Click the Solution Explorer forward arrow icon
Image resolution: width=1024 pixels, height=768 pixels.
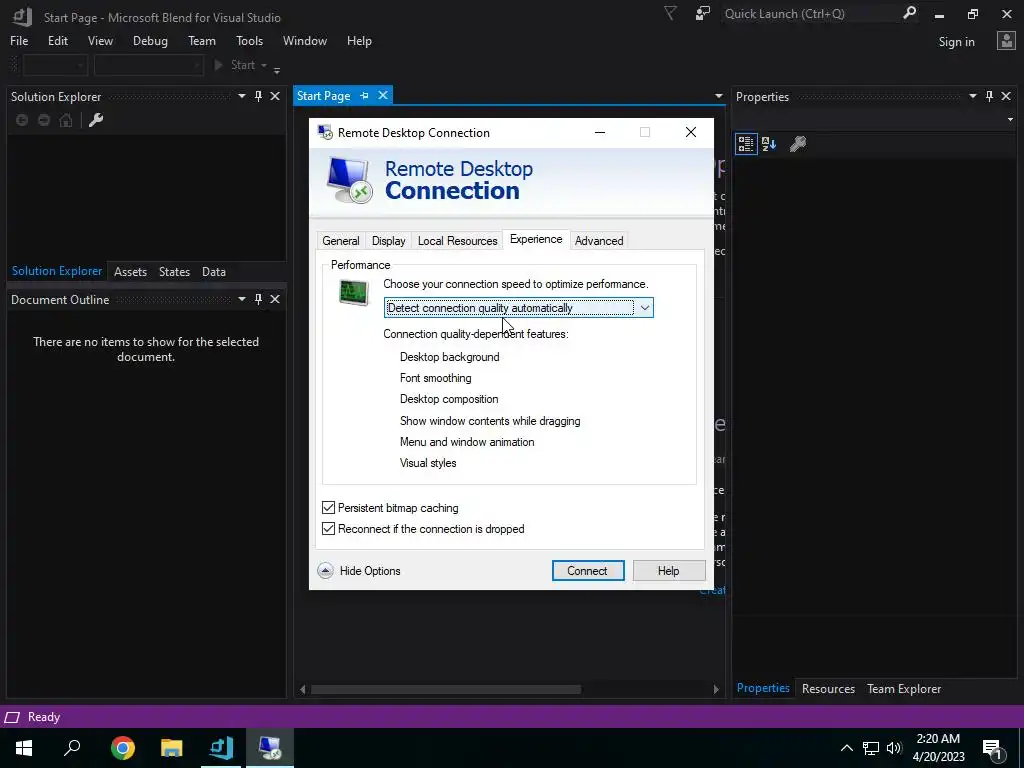[x=44, y=120]
